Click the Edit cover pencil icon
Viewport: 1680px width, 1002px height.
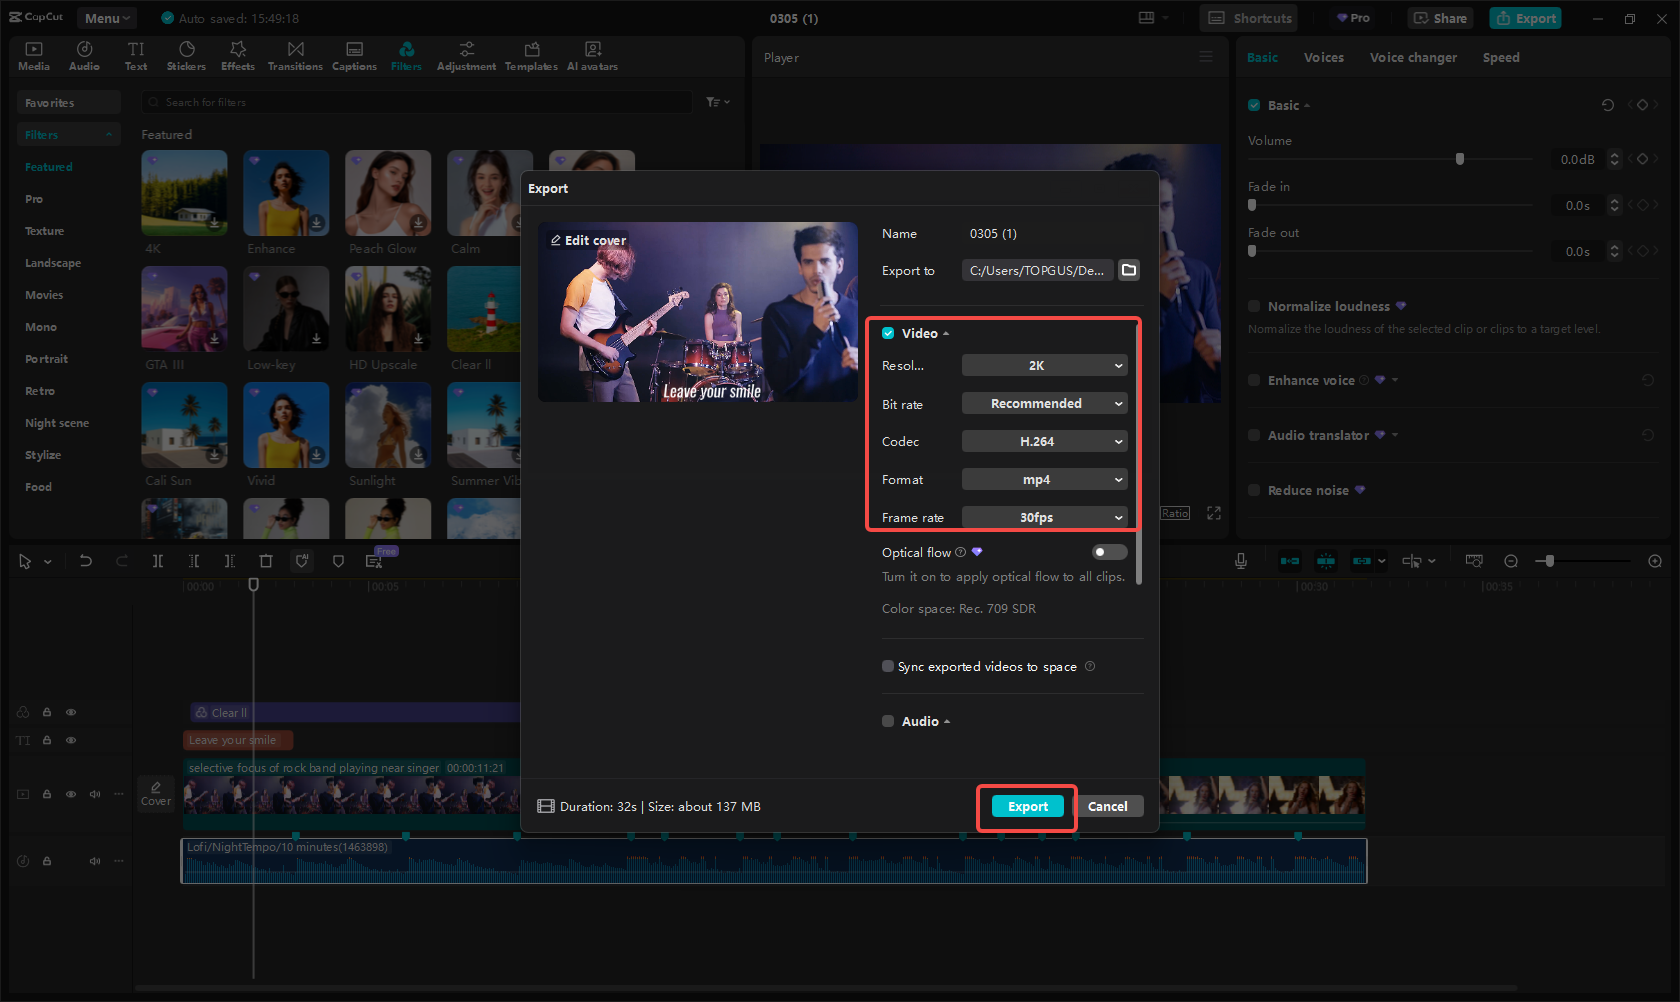point(556,240)
